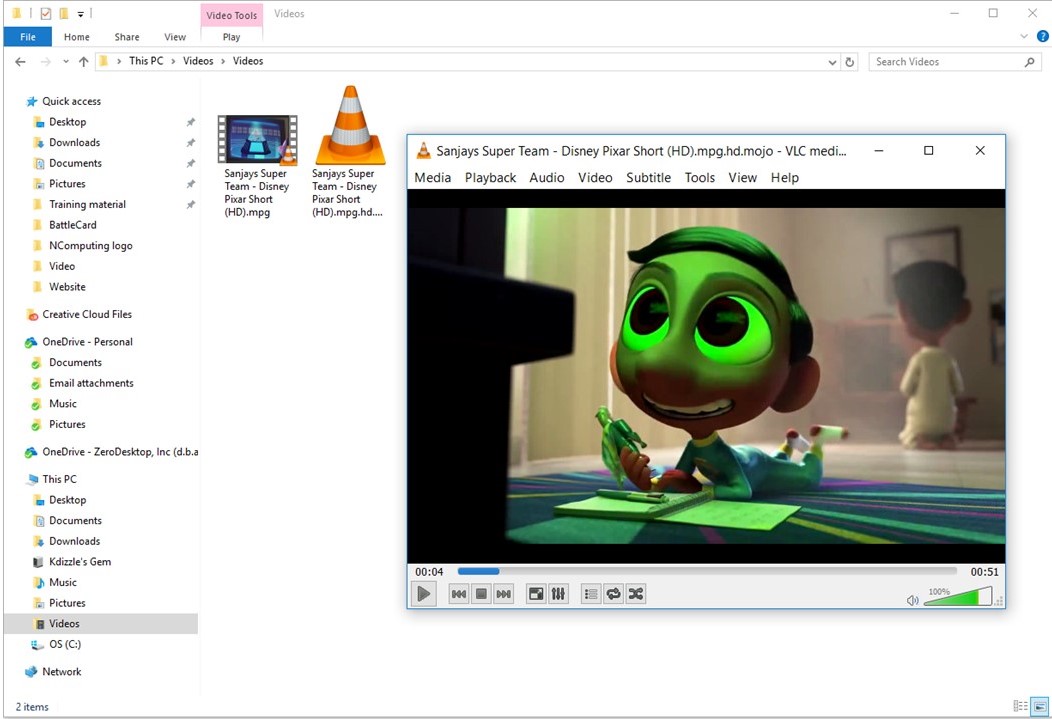The width and height of the screenshot is (1052, 719).
Task: Select OneDrive - Personal in sidebar
Action: (87, 342)
